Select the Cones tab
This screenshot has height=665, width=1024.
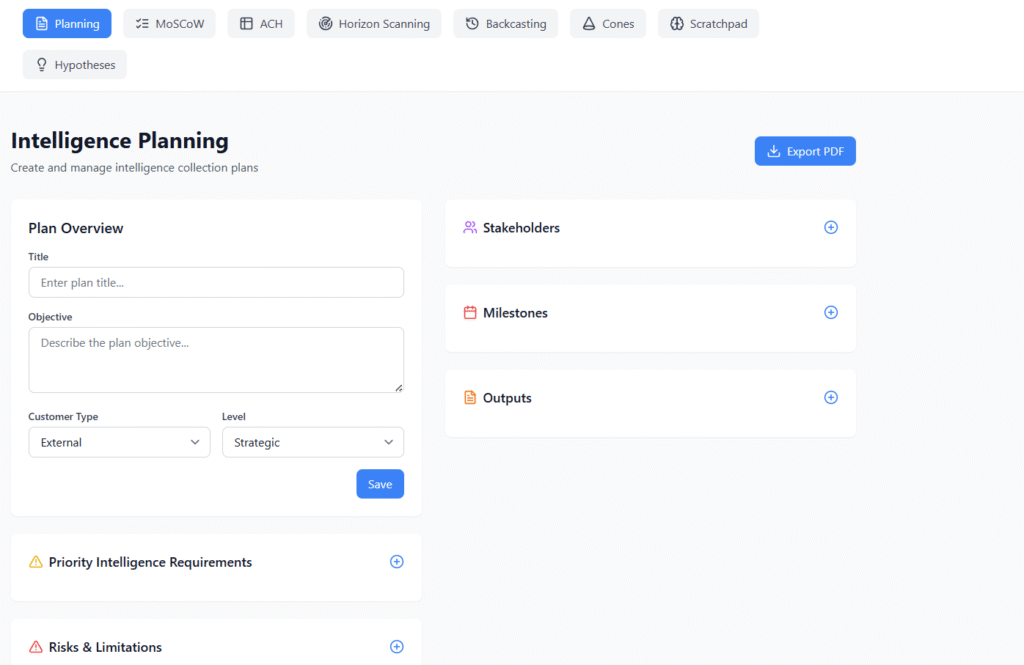tap(608, 24)
